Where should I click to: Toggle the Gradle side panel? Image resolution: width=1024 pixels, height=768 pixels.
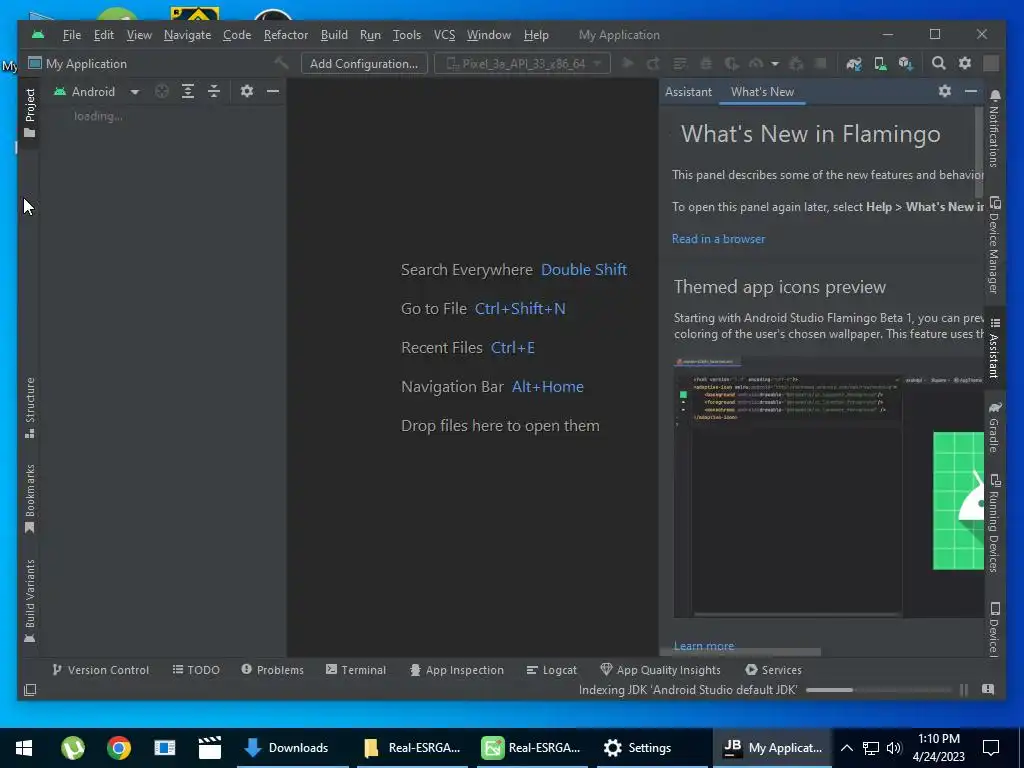coord(994,427)
